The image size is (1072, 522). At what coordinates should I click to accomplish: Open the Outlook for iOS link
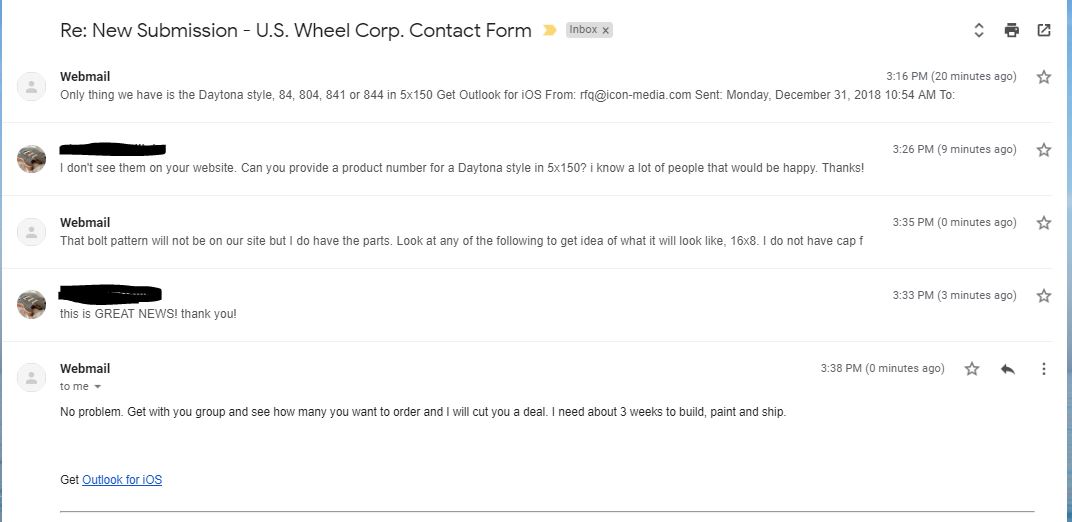click(122, 480)
